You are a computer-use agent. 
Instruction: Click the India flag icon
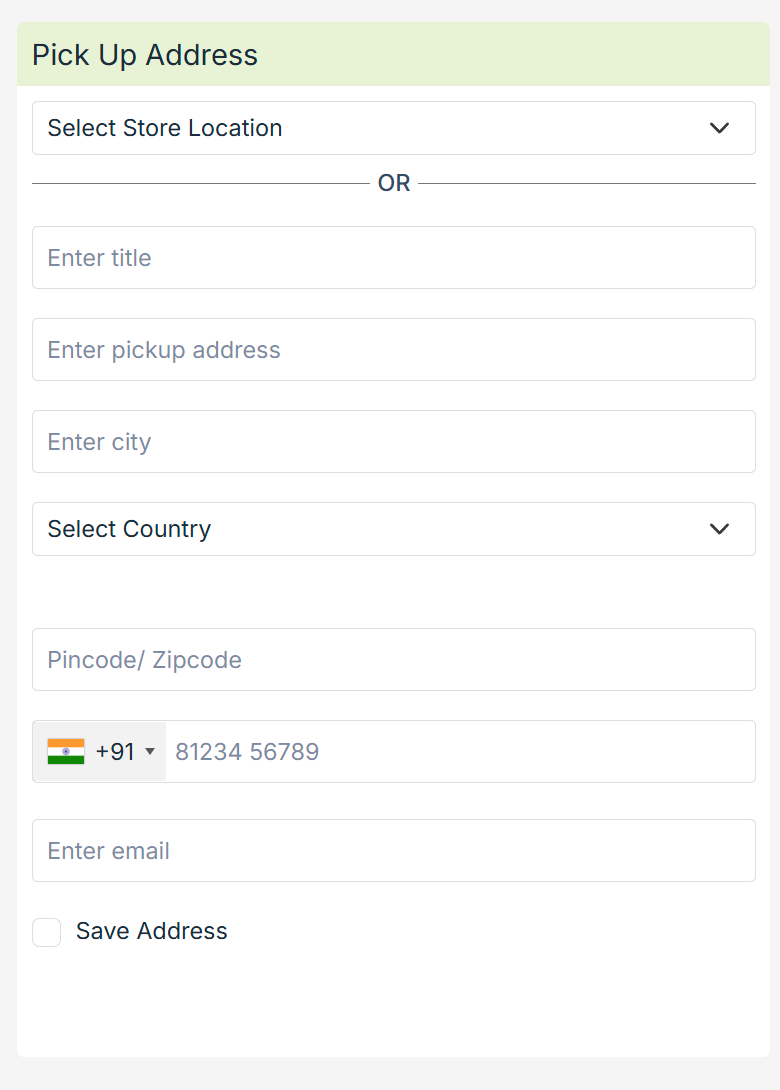(66, 752)
